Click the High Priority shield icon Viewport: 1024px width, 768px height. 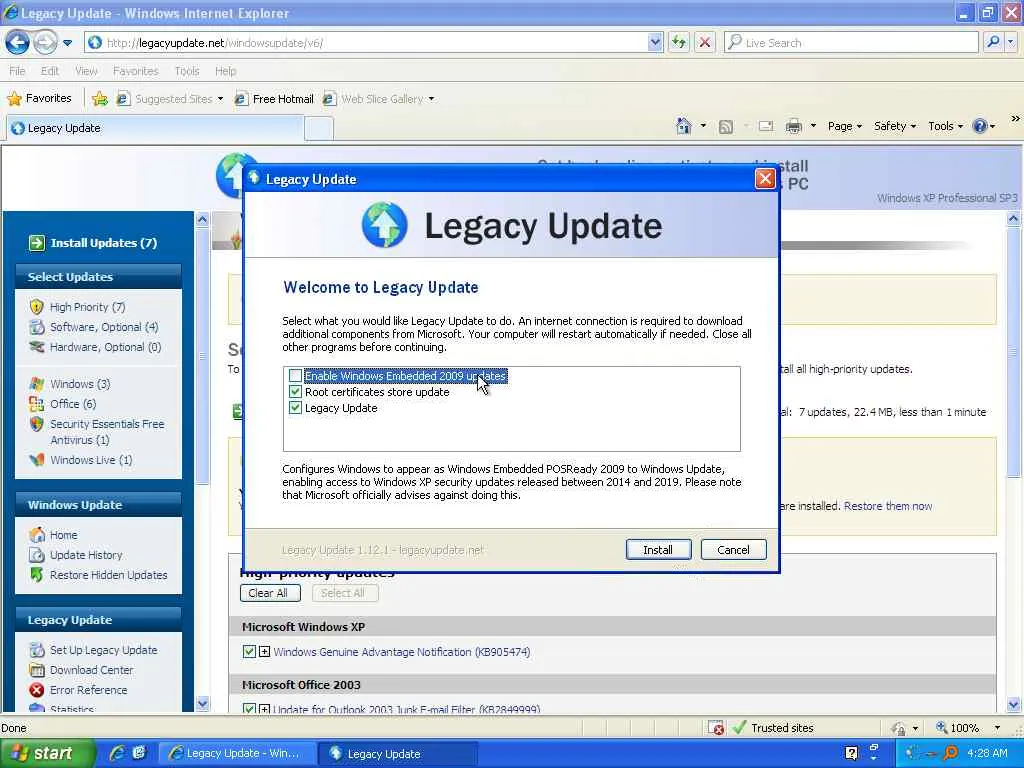tap(37, 306)
